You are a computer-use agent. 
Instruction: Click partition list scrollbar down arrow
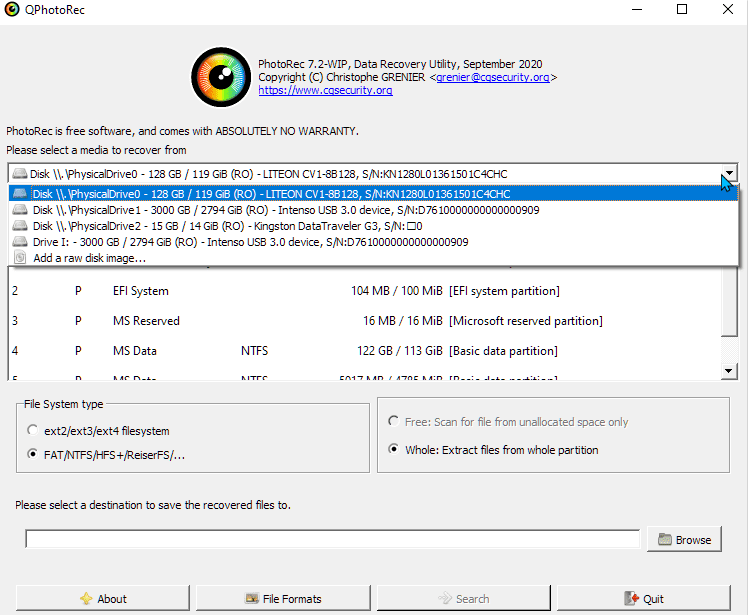pos(728,371)
